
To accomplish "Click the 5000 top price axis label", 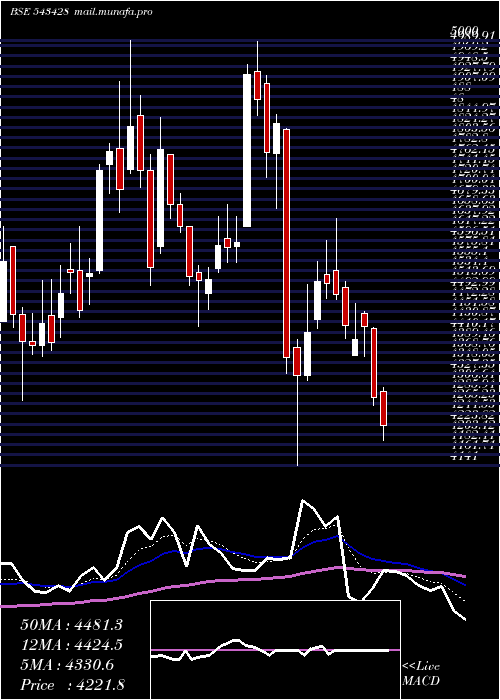I will pyautogui.click(x=464, y=30).
